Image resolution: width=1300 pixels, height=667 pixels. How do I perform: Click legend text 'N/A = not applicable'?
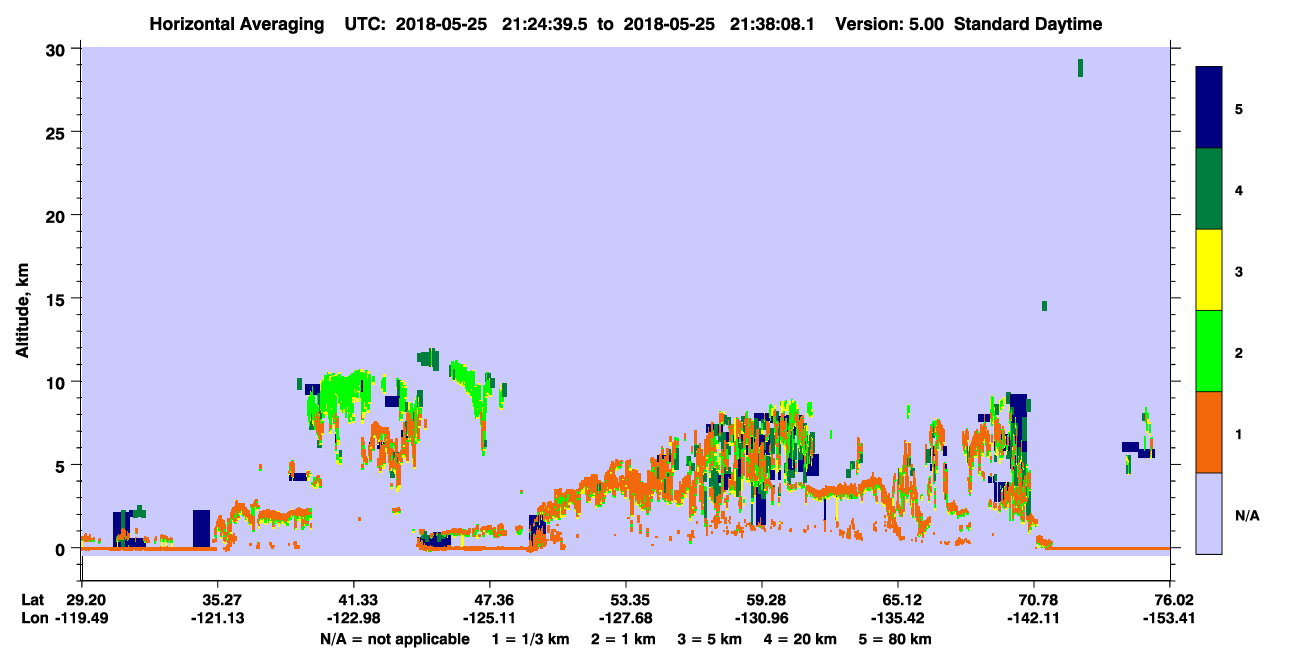(395, 639)
